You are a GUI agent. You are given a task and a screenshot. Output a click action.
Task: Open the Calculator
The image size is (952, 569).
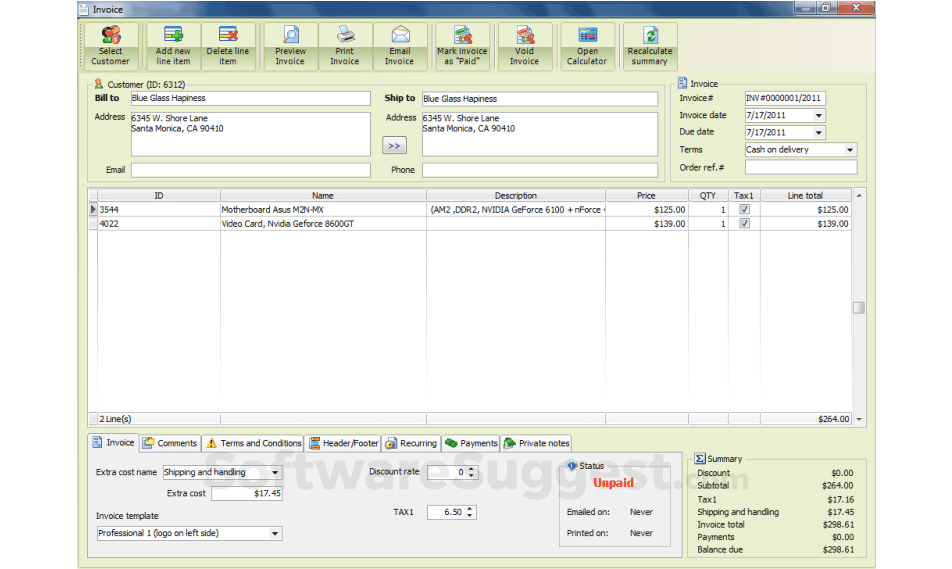coord(587,47)
